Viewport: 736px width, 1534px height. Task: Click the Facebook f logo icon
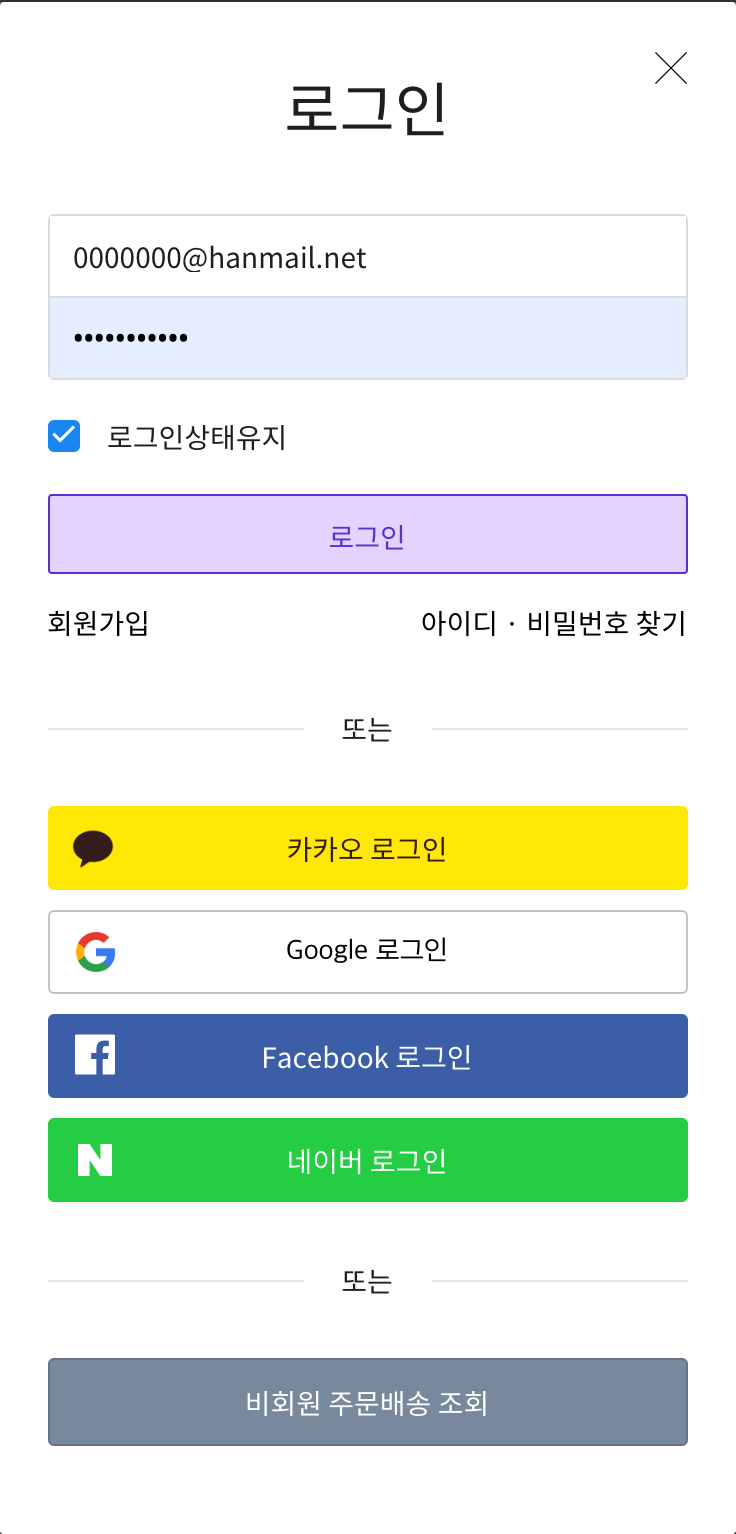[x=95, y=1055]
